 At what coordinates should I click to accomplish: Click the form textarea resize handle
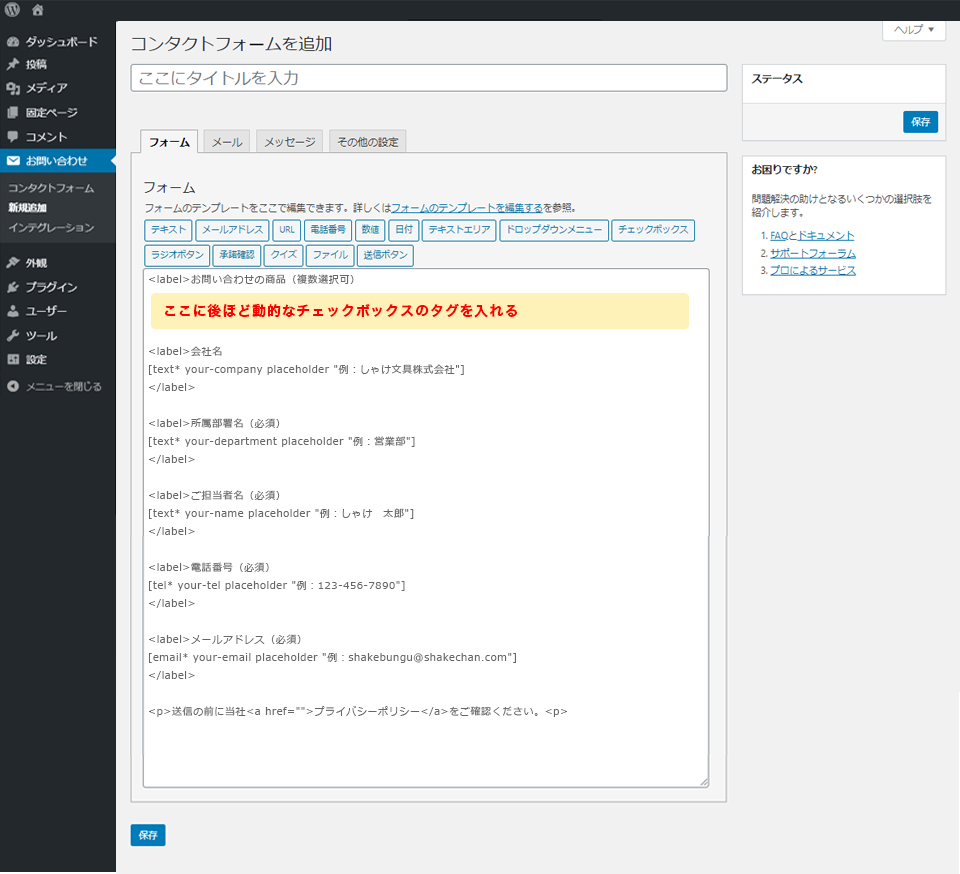[703, 781]
